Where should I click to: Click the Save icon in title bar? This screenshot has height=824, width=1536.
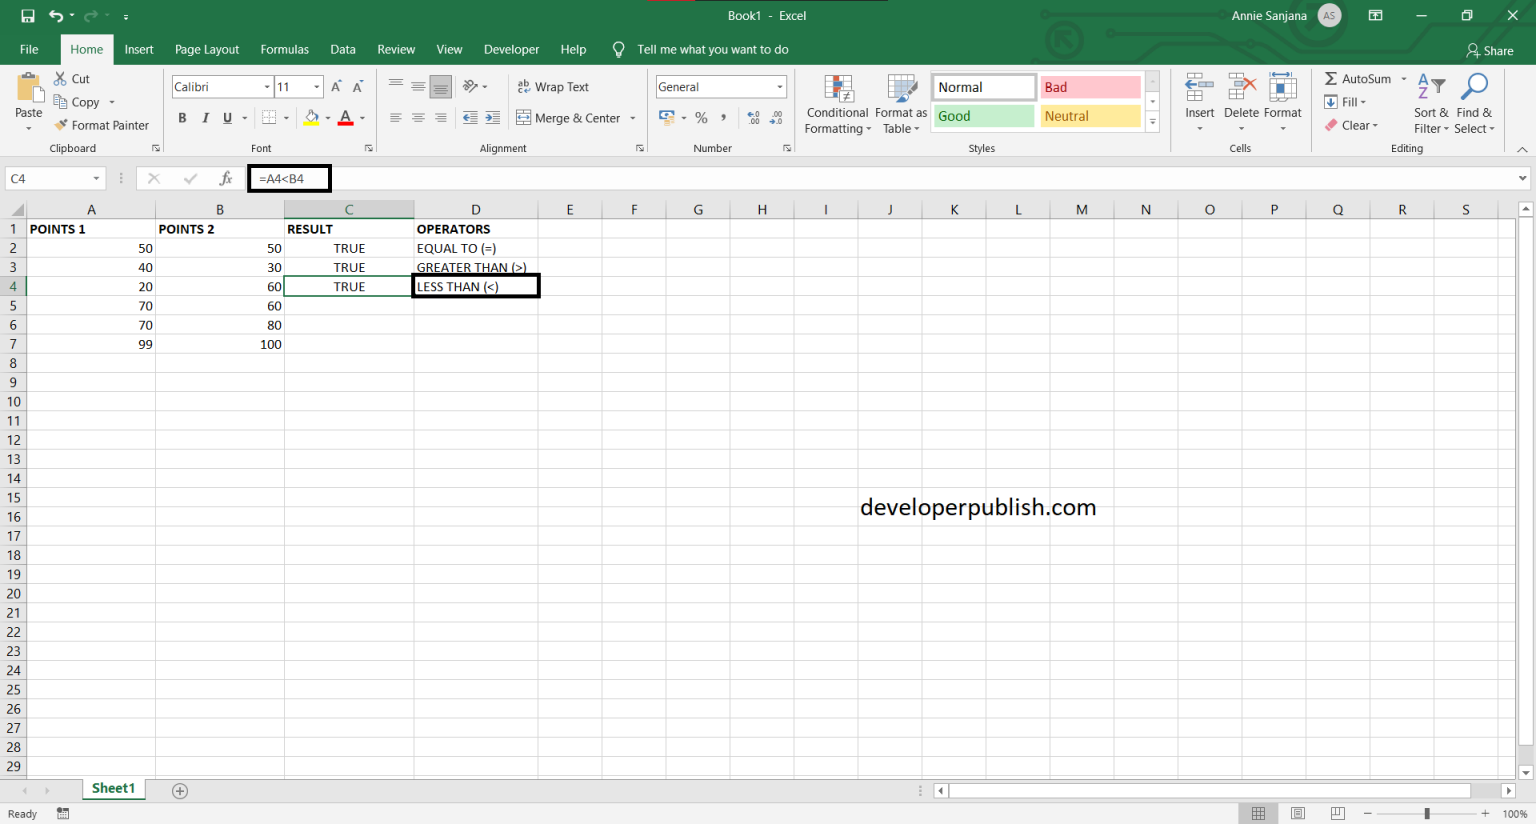click(27, 16)
